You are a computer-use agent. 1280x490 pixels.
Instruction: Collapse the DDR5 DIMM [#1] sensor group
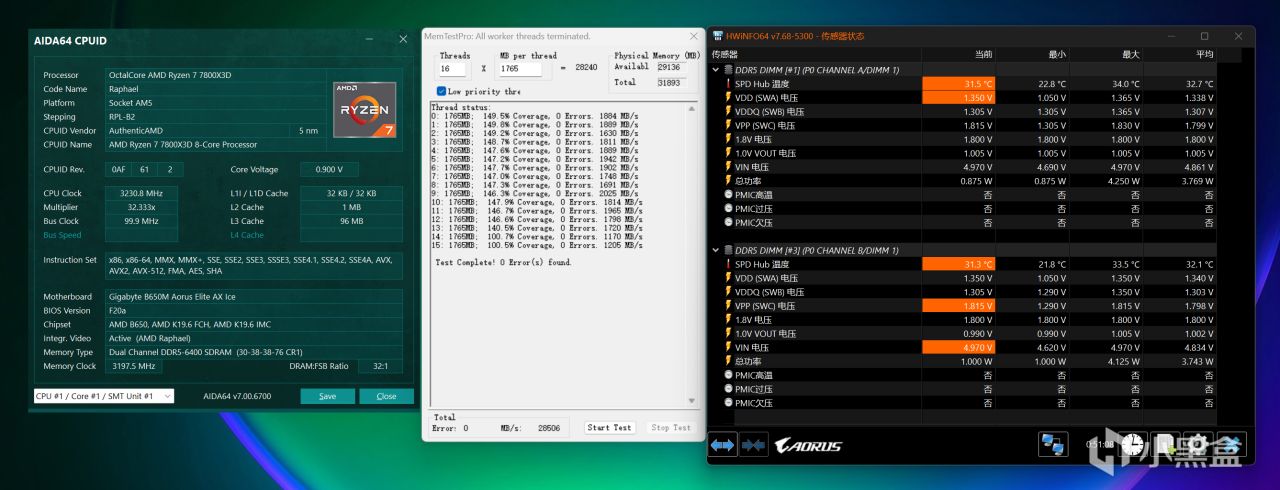(x=715, y=70)
